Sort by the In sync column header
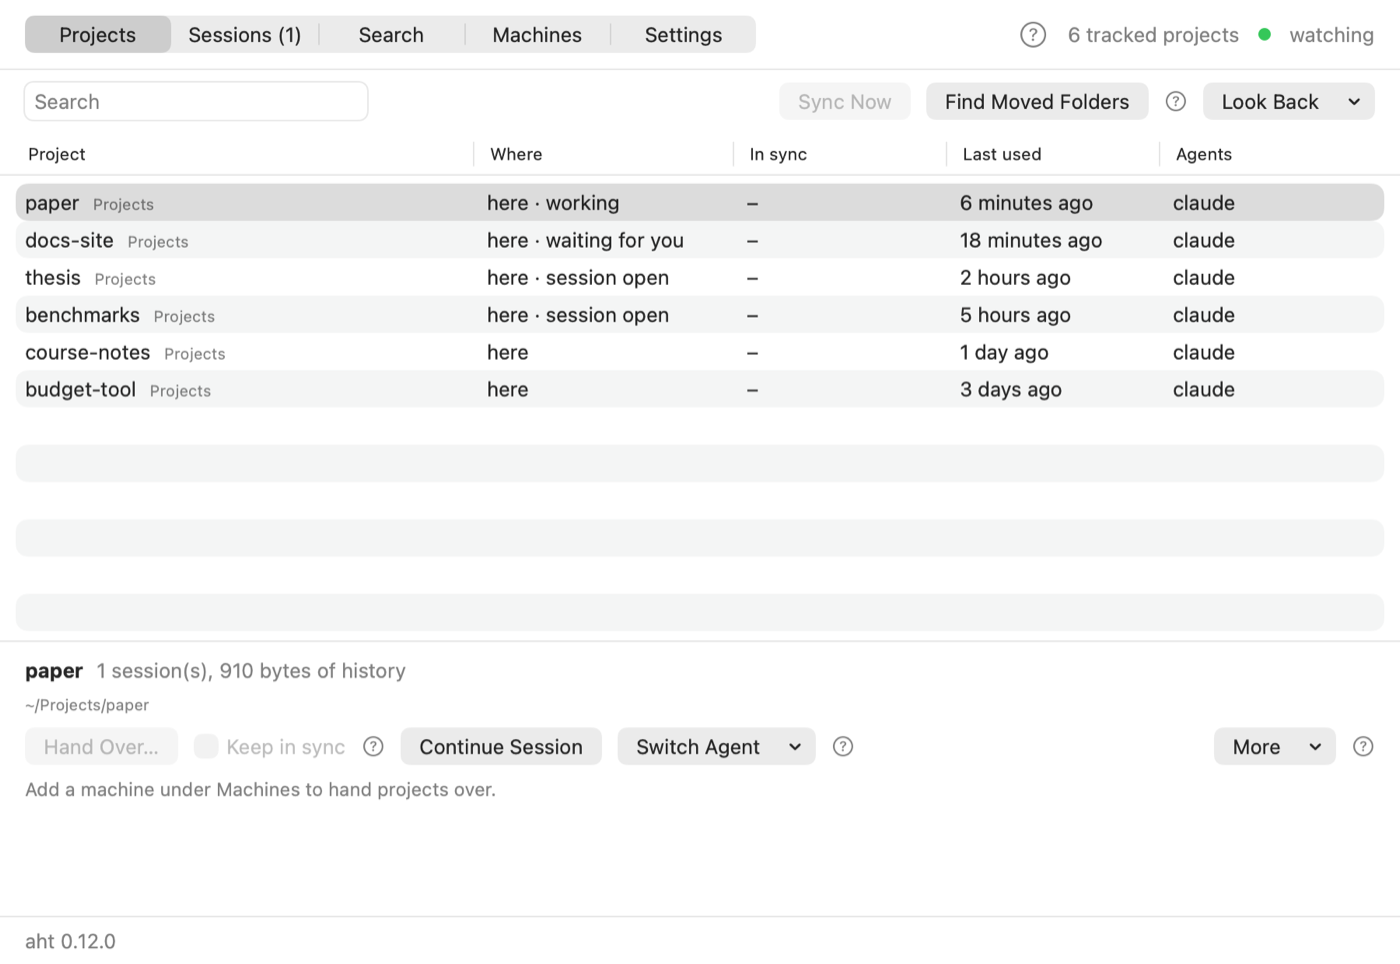 coord(778,154)
